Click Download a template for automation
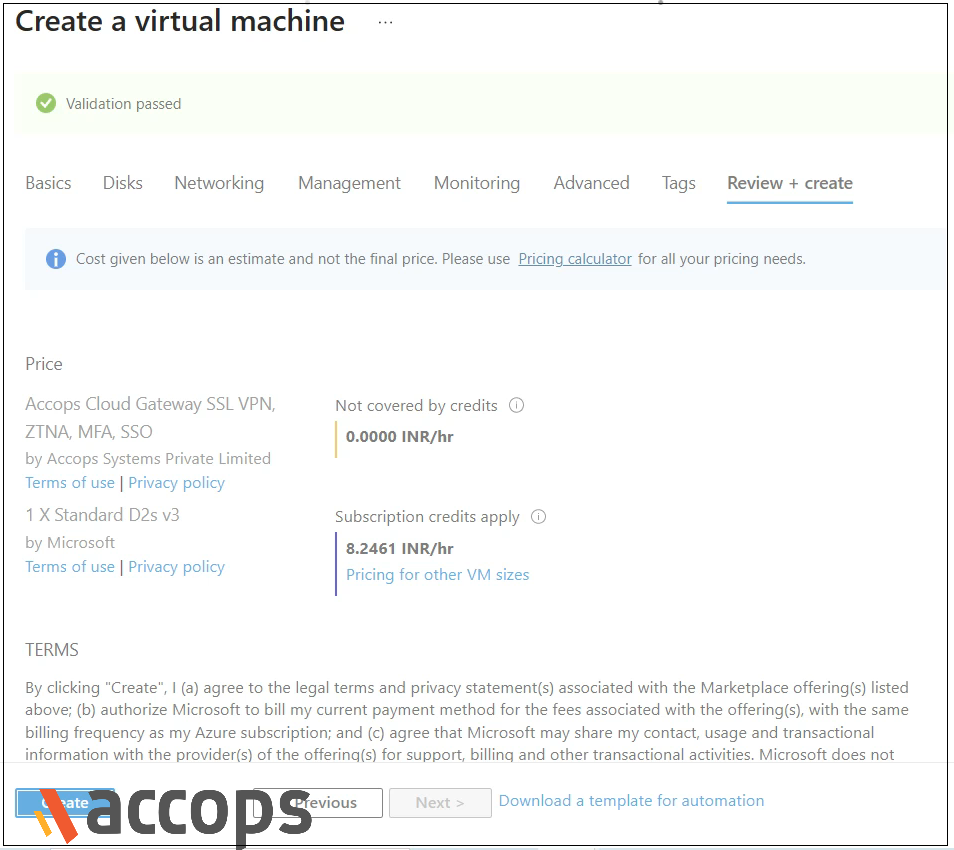The image size is (954, 850). click(x=632, y=801)
